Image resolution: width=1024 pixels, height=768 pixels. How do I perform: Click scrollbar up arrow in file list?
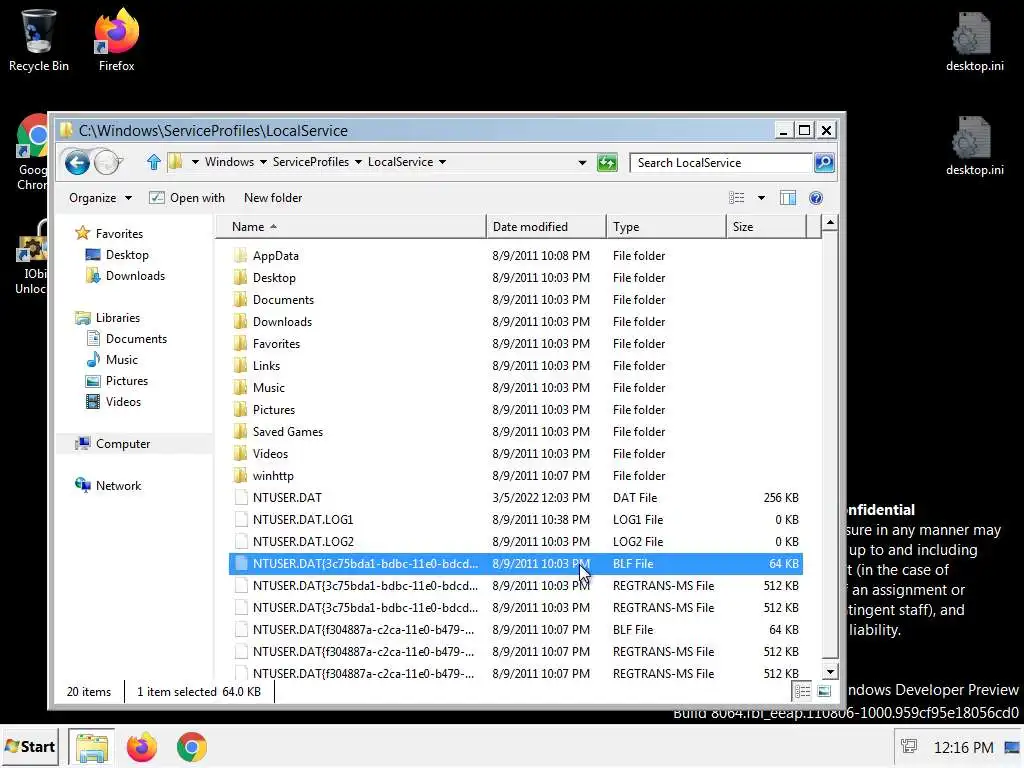tap(830, 223)
